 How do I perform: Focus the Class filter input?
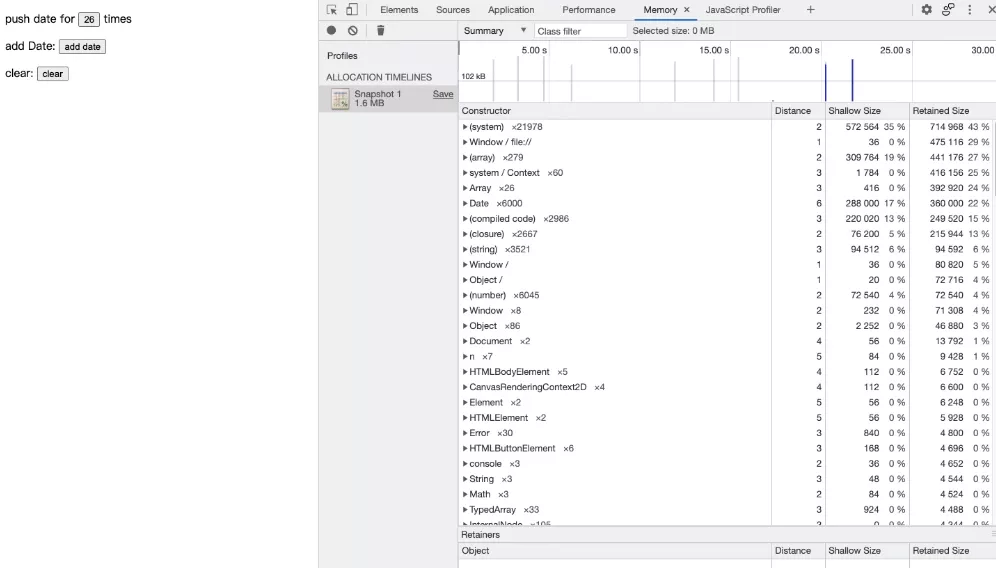pos(581,30)
